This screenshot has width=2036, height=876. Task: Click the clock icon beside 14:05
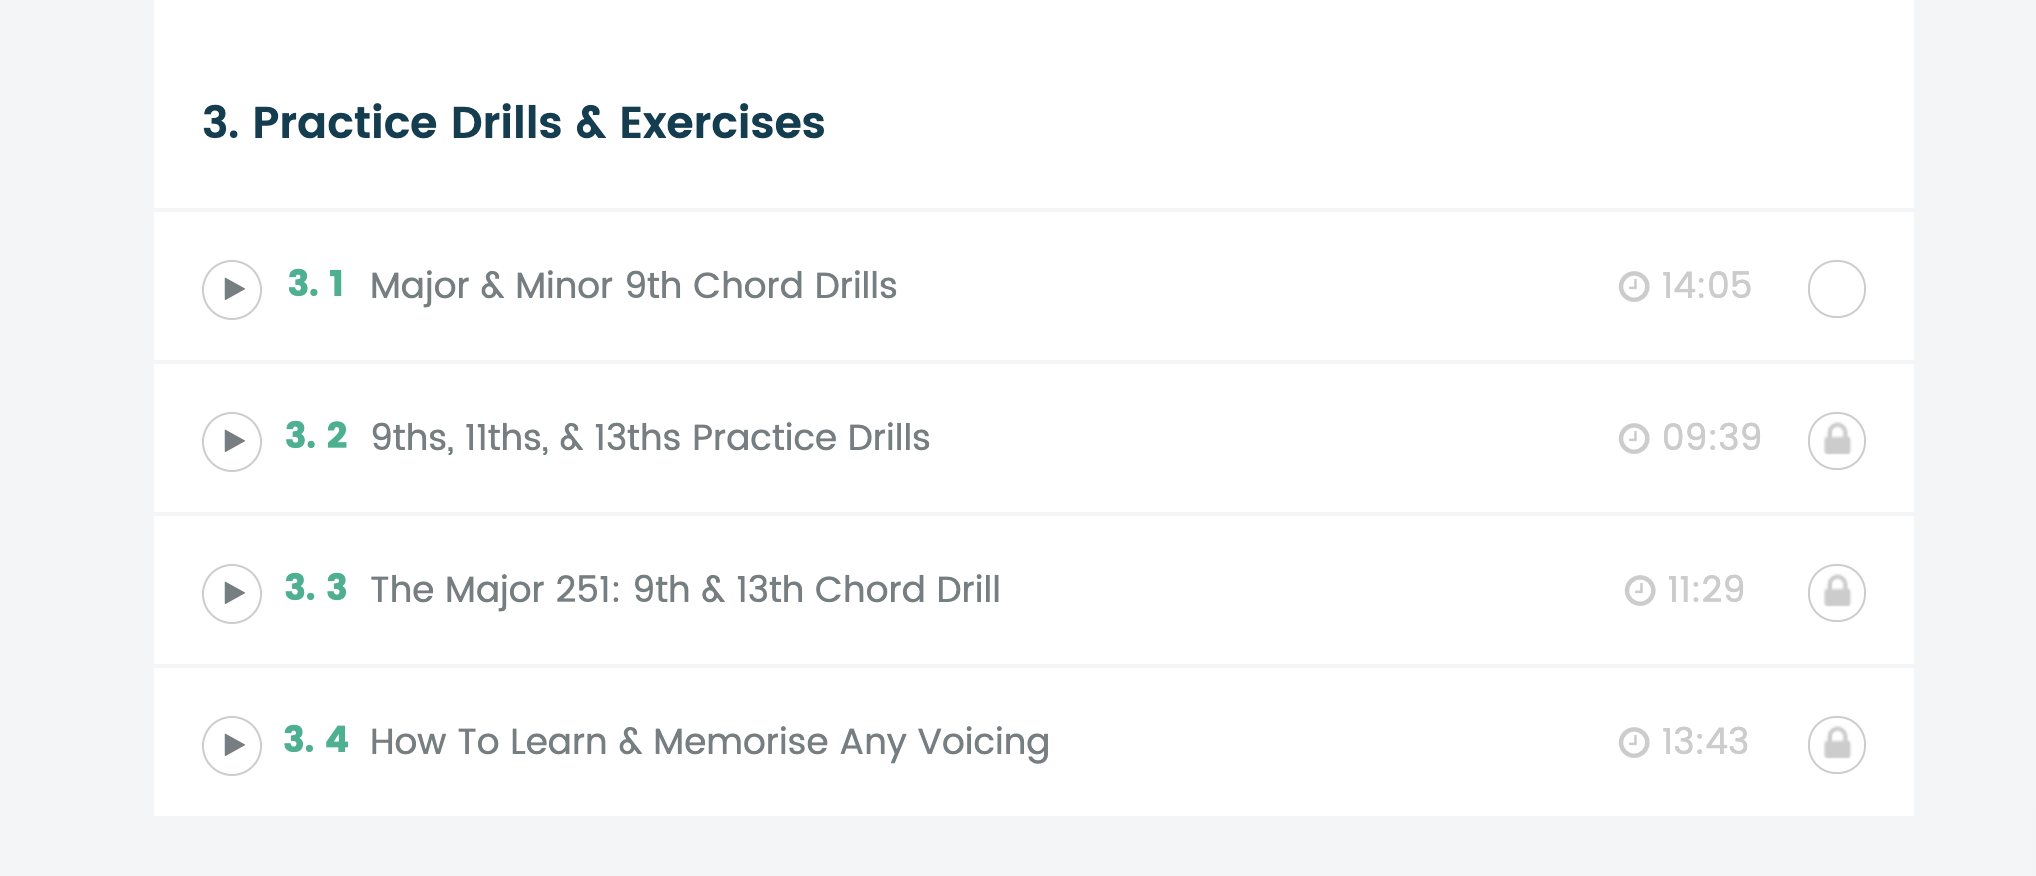click(1634, 287)
